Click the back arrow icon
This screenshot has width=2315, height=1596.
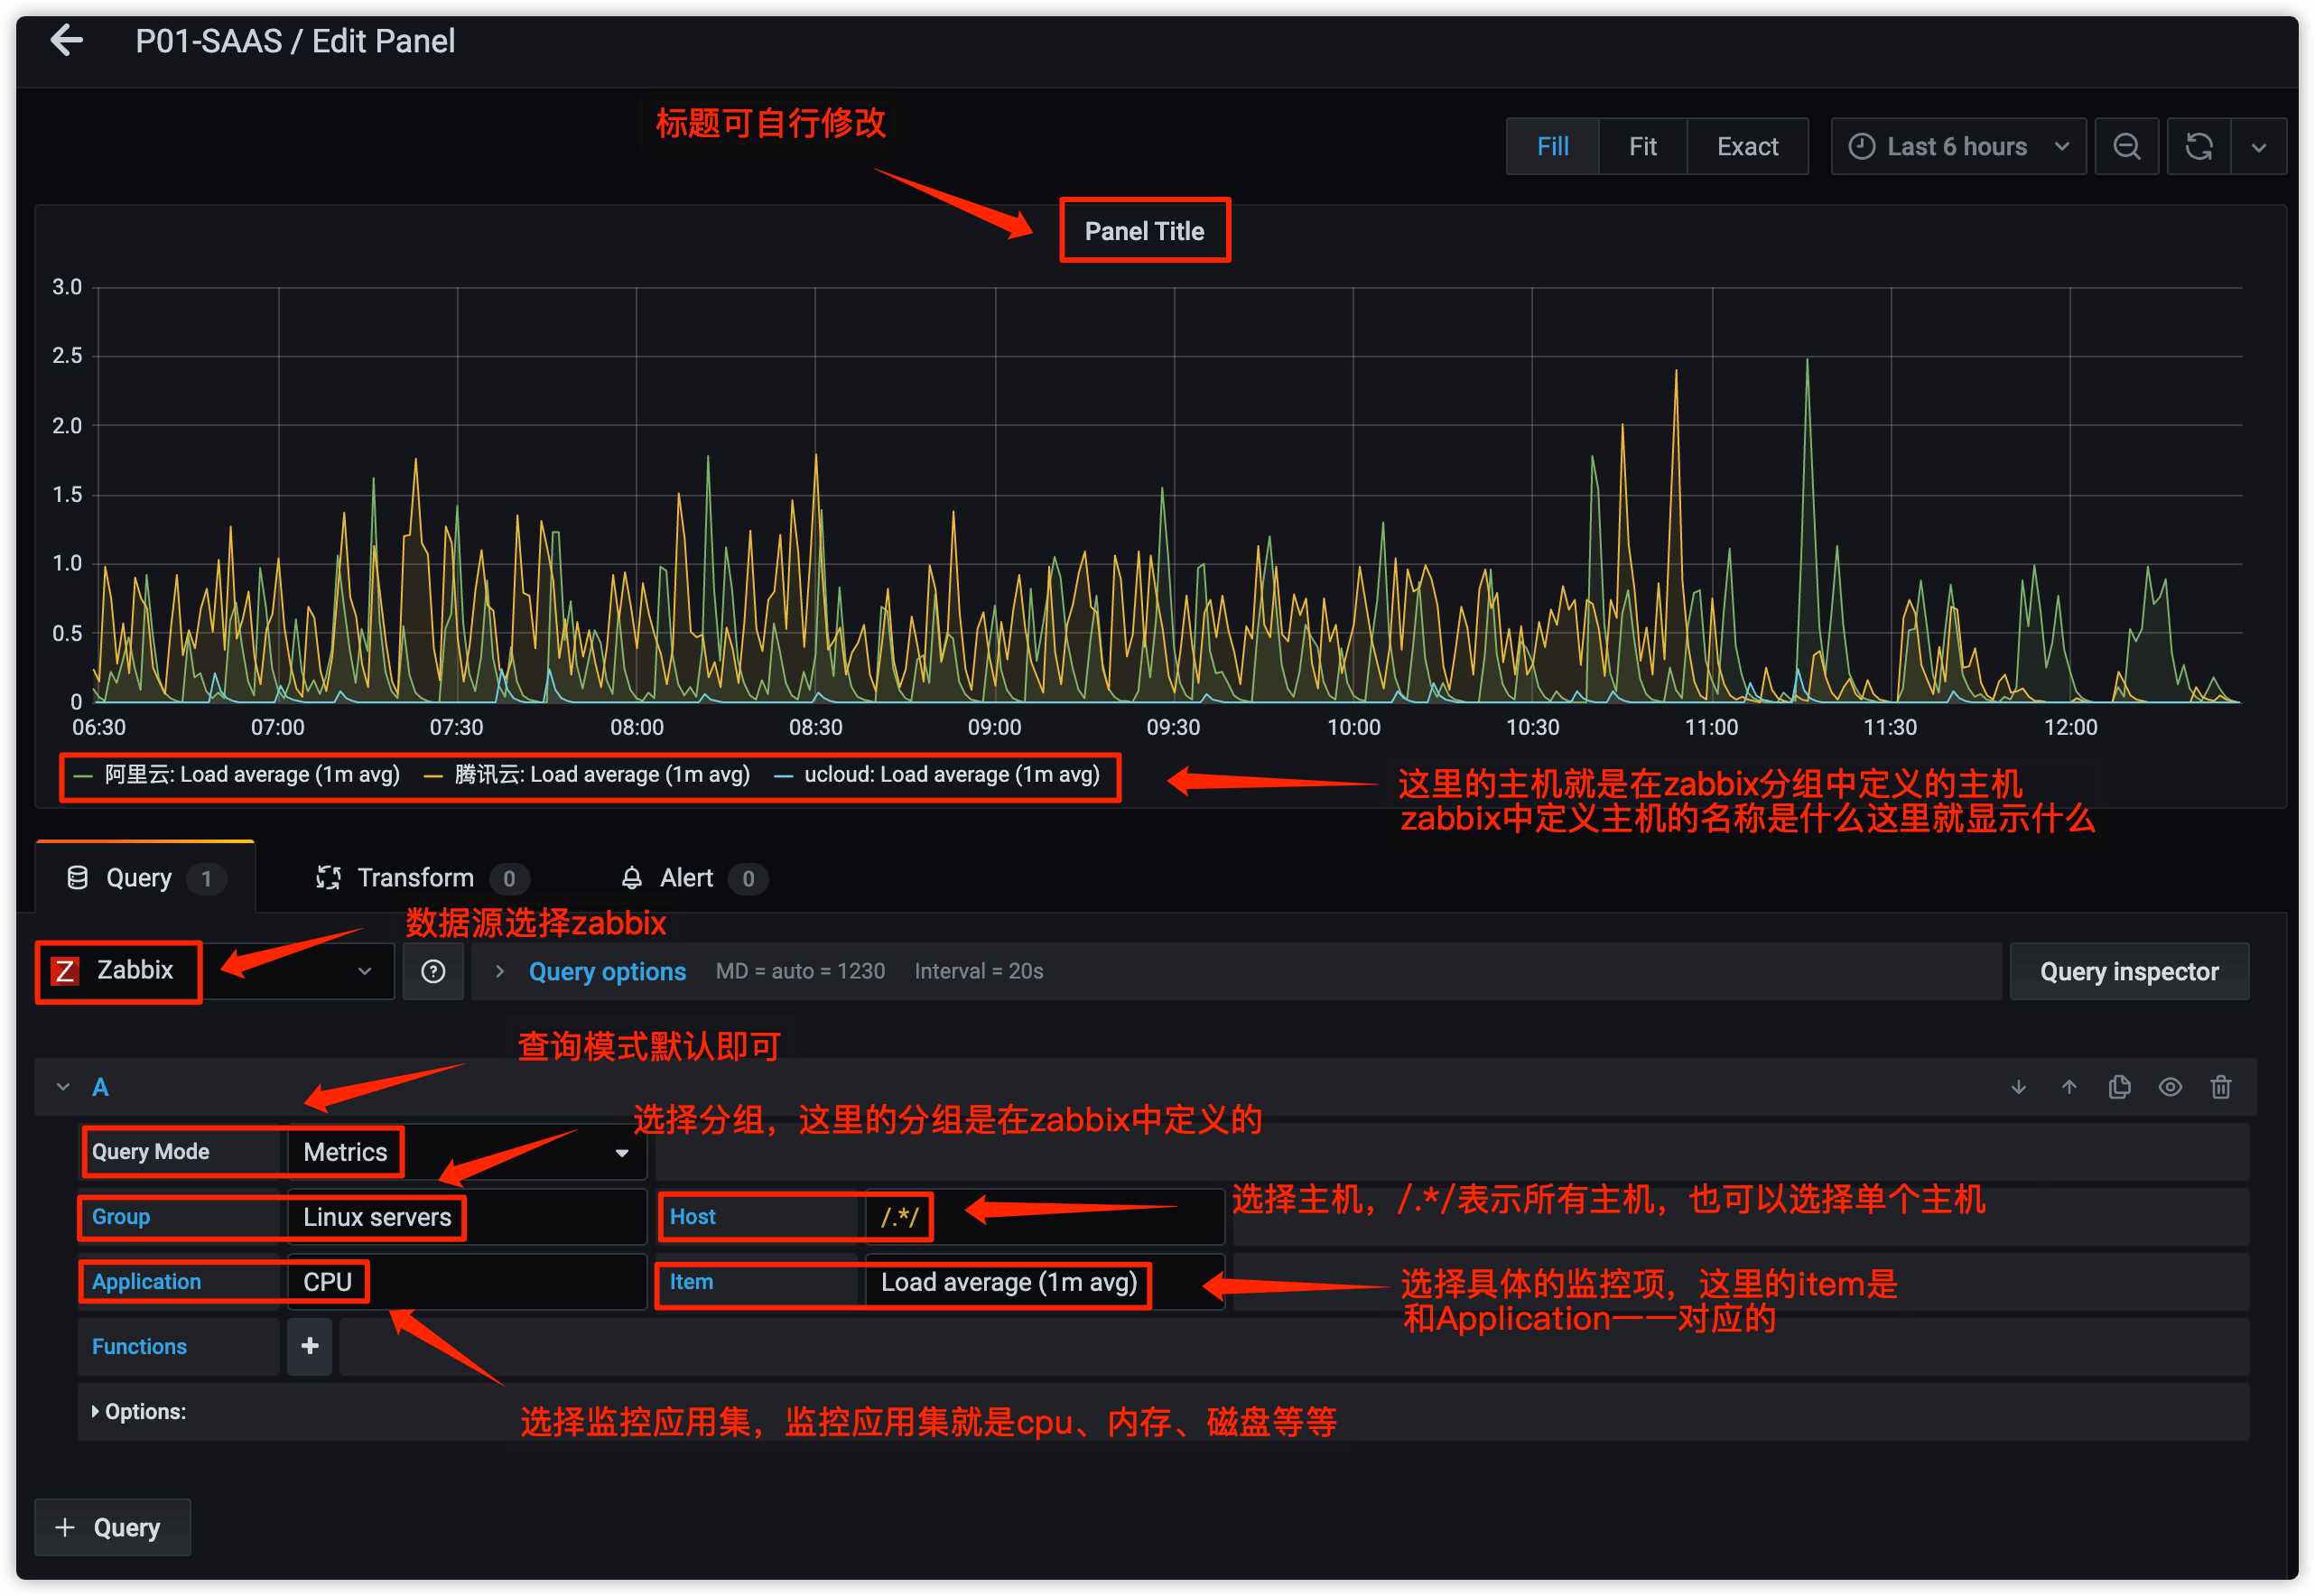click(x=66, y=41)
